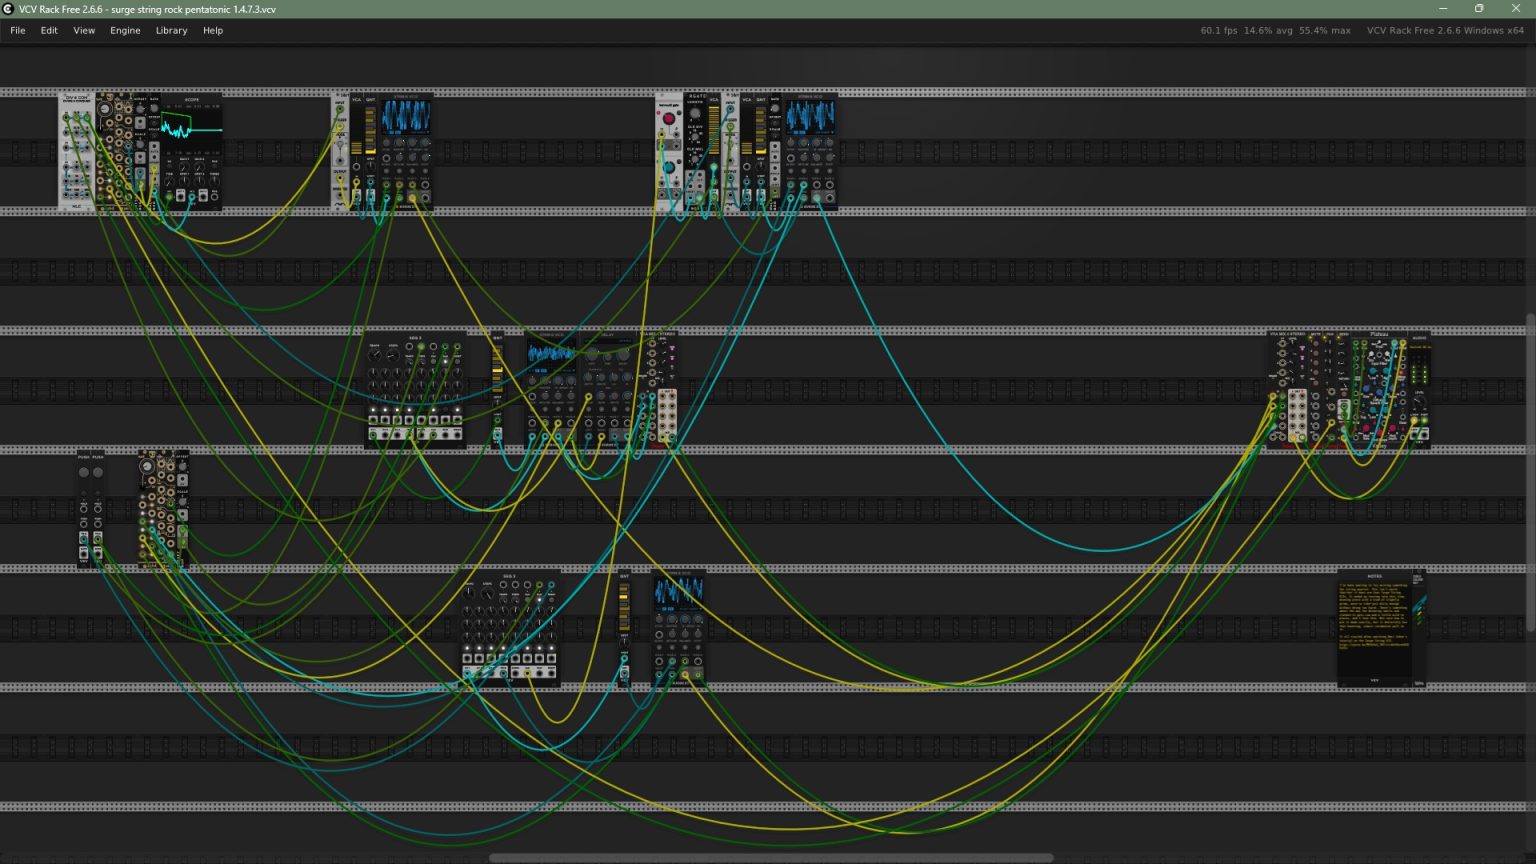Click the '60.1 fps' performance readout

(x=1220, y=30)
